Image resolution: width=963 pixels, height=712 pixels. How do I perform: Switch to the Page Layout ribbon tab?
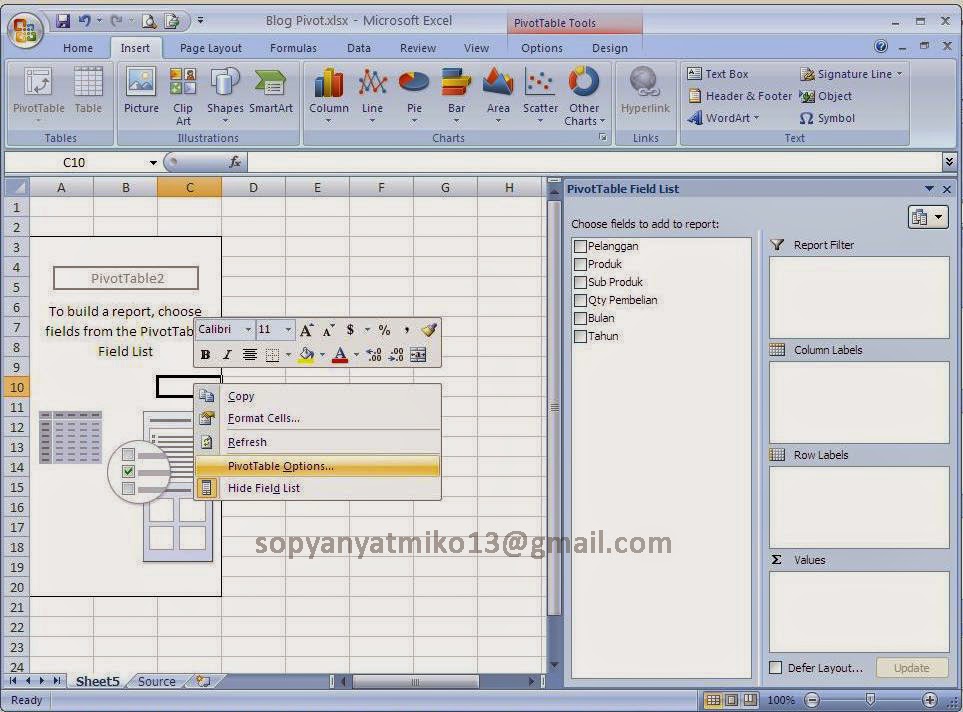pyautogui.click(x=208, y=47)
